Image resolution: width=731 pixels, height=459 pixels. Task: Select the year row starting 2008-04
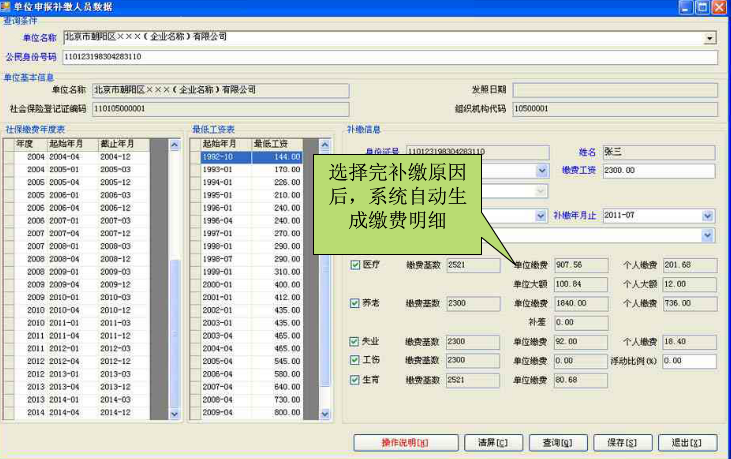82,259
